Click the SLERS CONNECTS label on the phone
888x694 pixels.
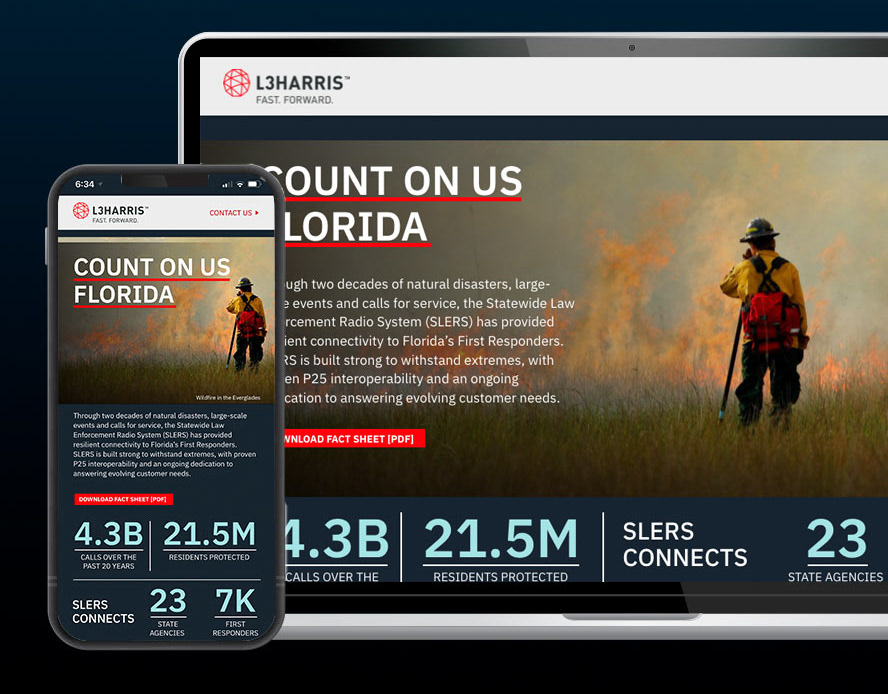pos(103,612)
